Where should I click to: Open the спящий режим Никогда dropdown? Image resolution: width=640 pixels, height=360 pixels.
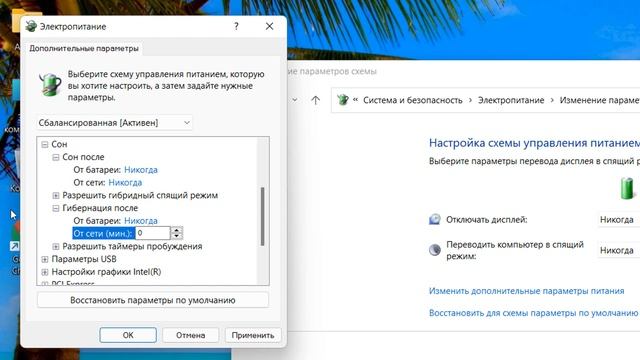(618, 250)
